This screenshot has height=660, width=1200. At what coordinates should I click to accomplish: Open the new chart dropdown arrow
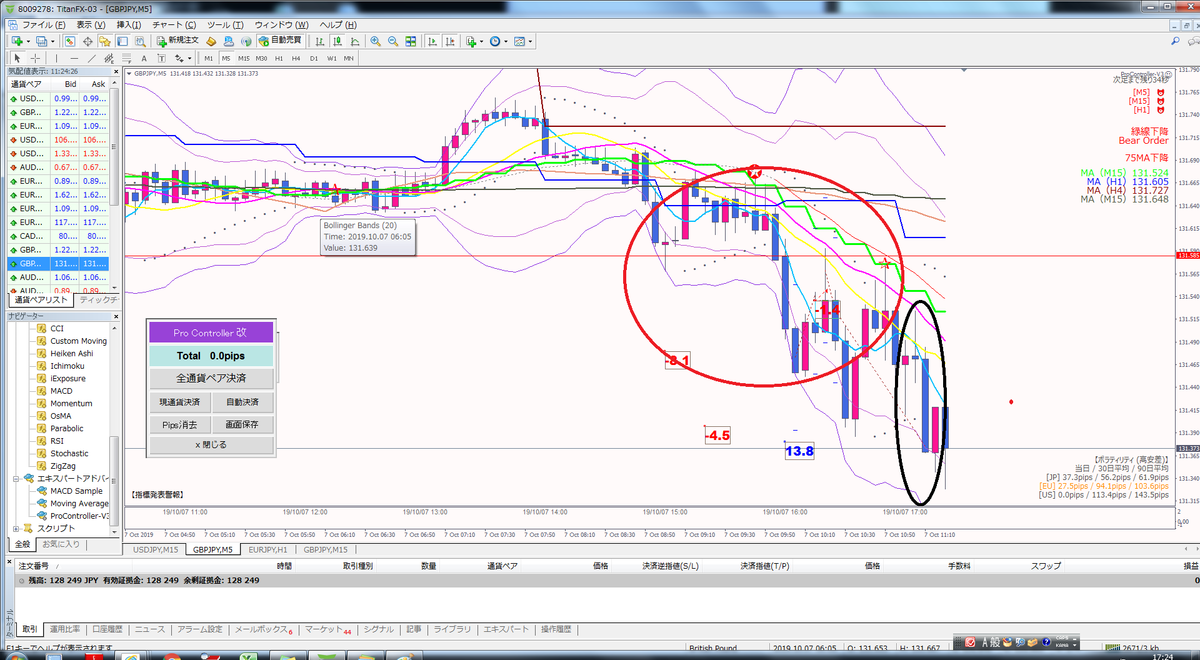tap(28, 41)
